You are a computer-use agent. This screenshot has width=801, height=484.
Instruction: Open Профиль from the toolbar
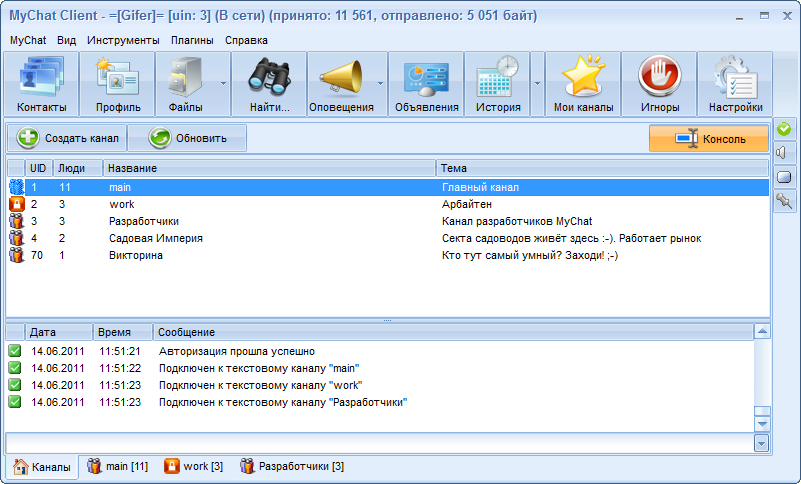pyautogui.click(x=117, y=84)
